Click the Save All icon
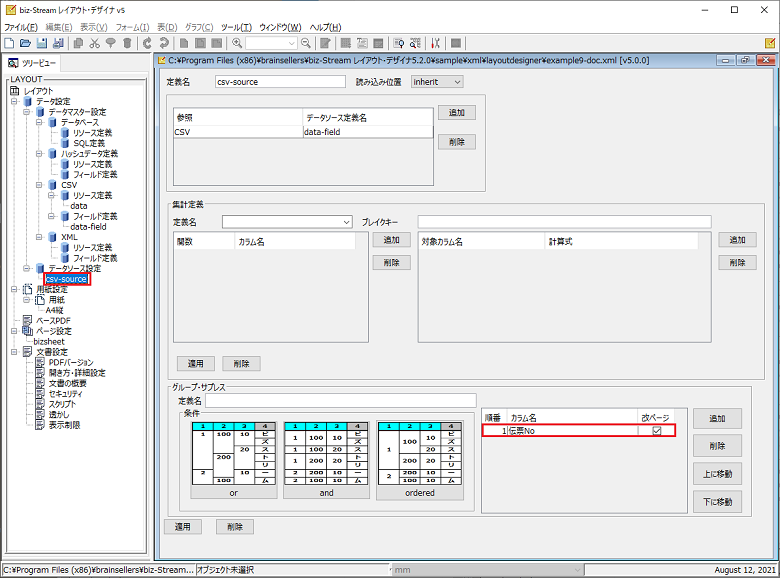 58,43
